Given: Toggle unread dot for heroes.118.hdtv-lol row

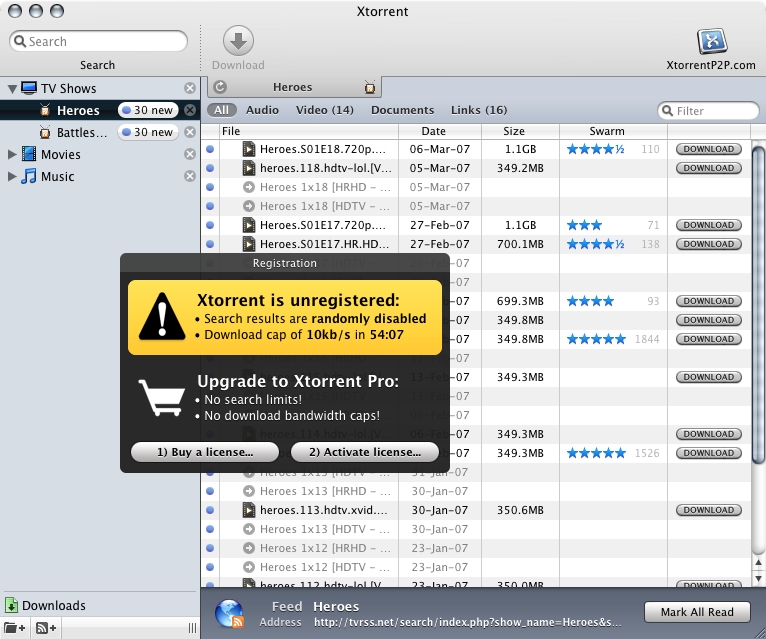Looking at the screenshot, I should tap(210, 168).
